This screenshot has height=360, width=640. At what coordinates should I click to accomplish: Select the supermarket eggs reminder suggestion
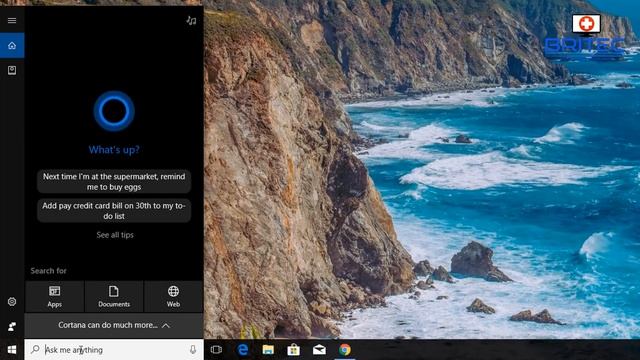[114, 182]
